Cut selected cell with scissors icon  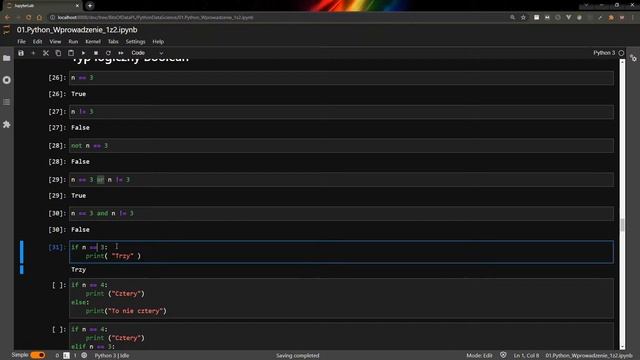click(46, 53)
